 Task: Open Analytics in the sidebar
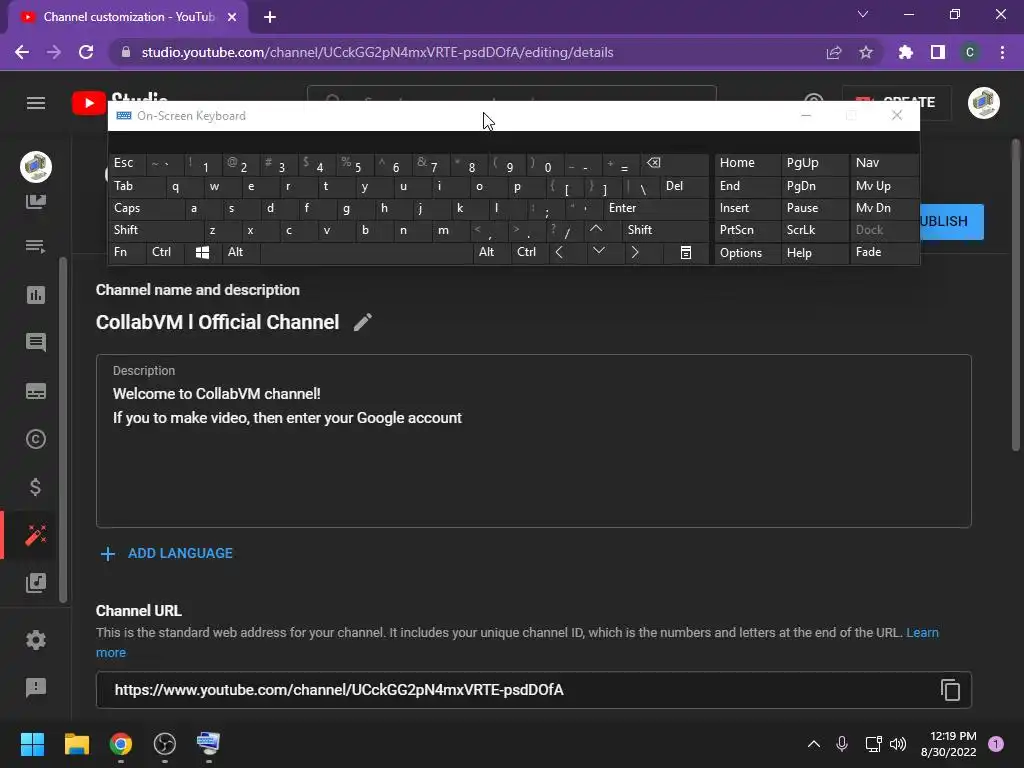point(36,295)
